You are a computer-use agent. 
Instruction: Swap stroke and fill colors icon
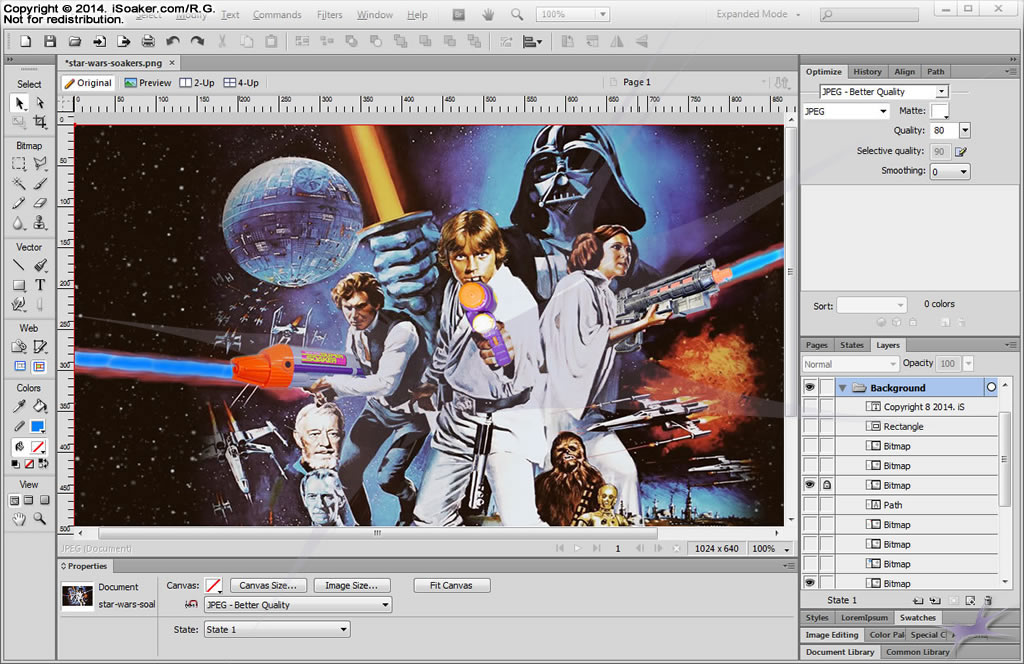(x=43, y=464)
